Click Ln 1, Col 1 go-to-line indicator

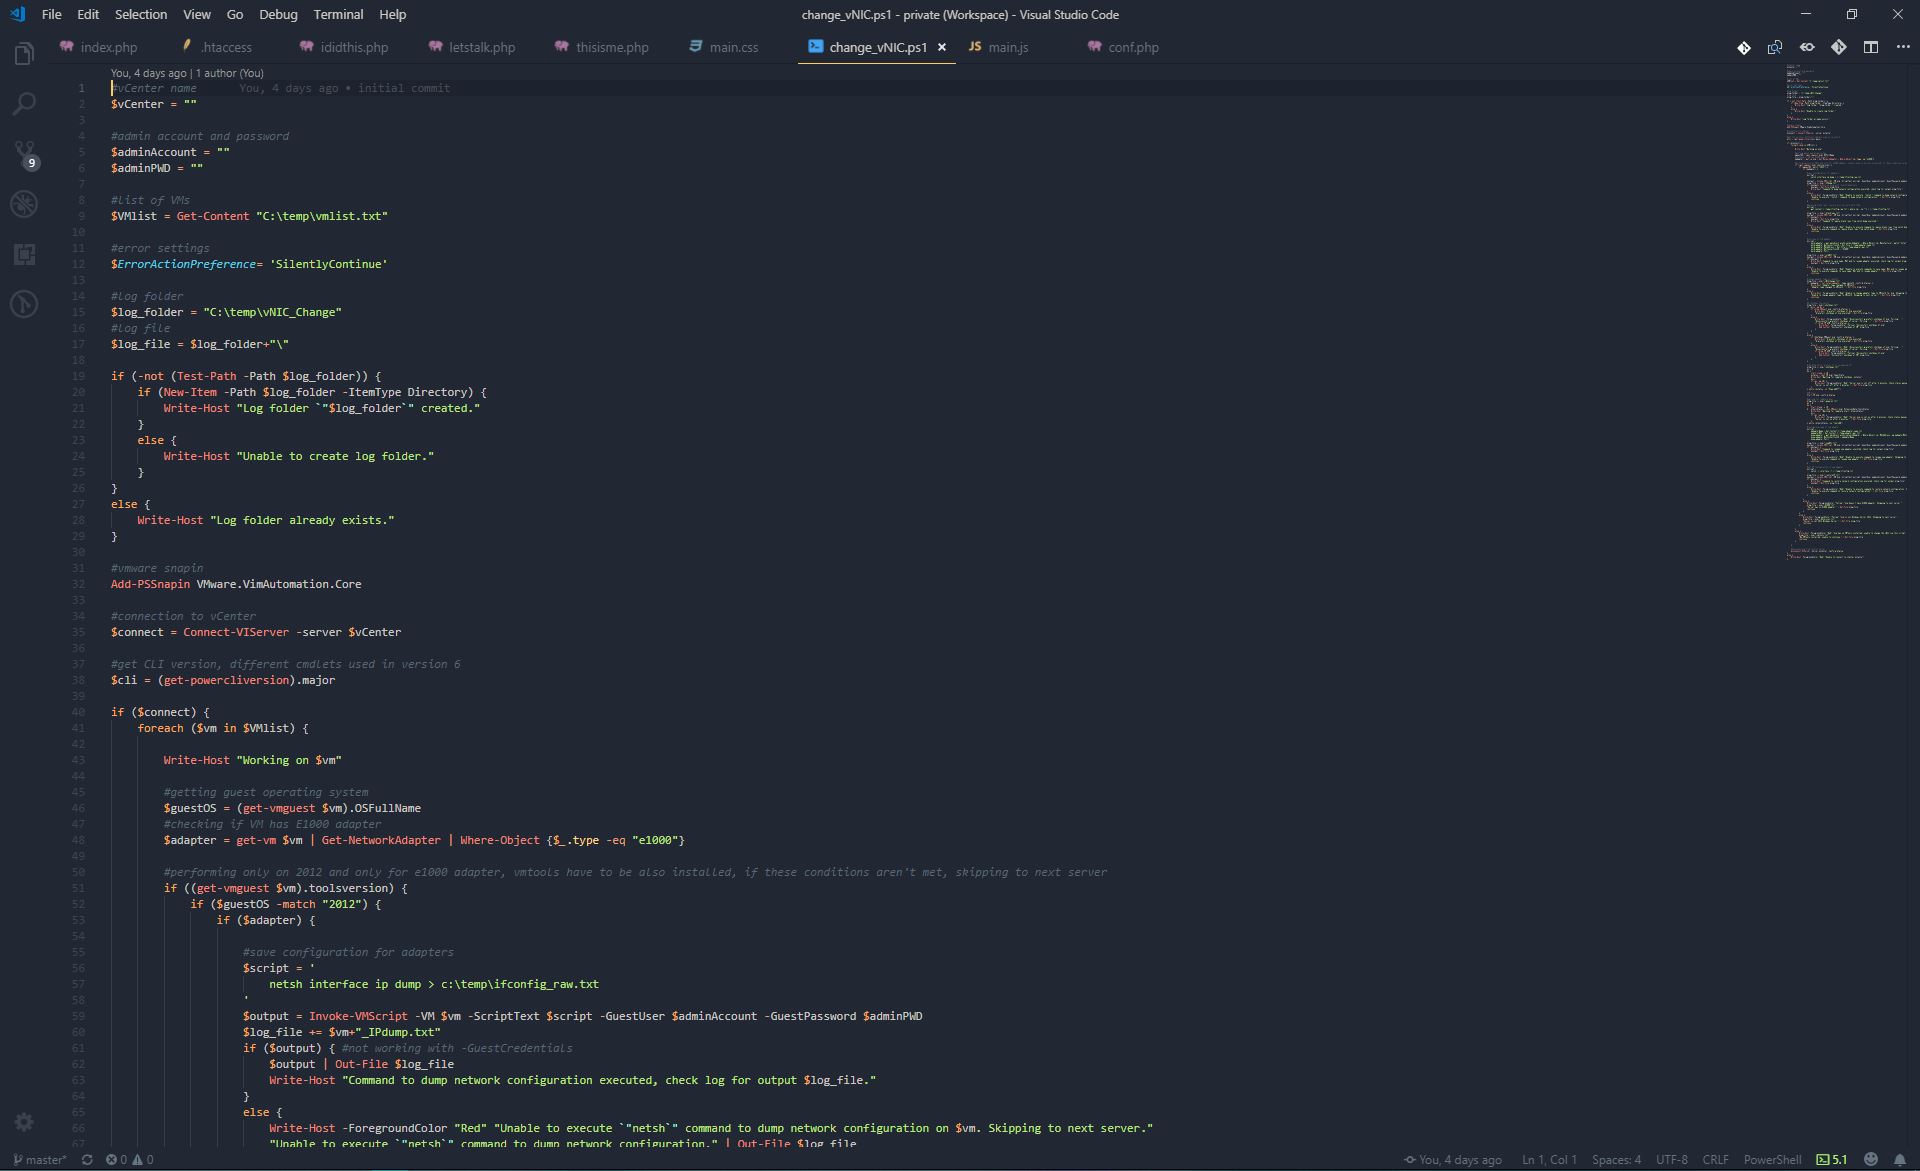click(1549, 1160)
